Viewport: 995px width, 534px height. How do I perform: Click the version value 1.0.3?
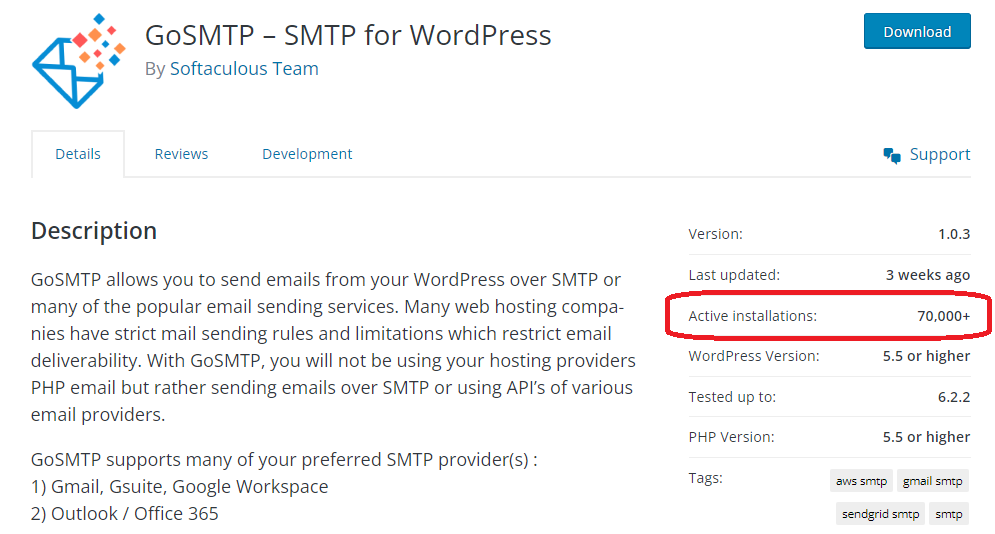[954, 234]
